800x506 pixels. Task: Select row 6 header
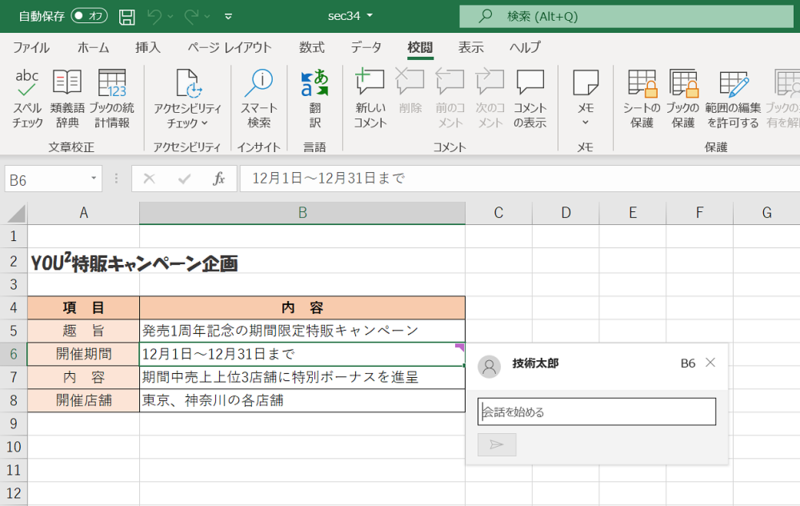click(x=14, y=354)
